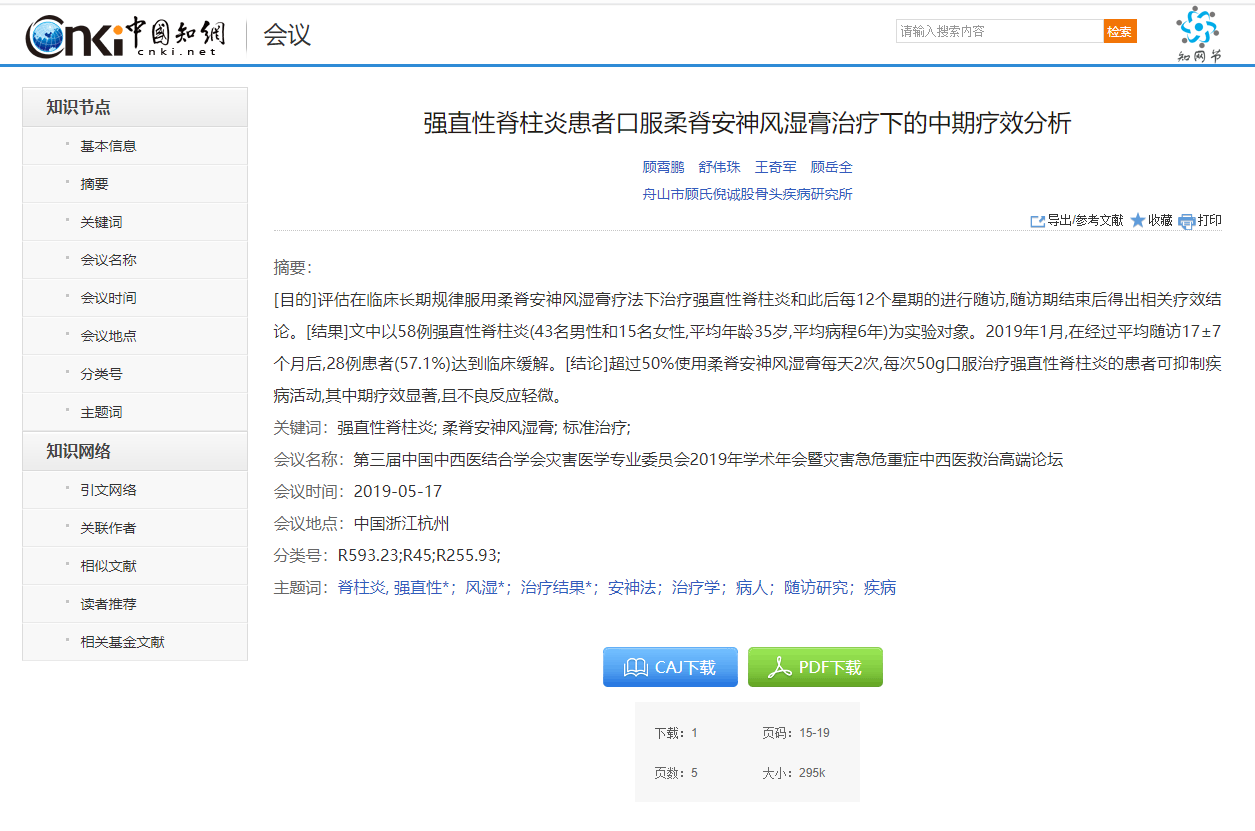Open author 顾霄鹏 link
1255x831 pixels.
[663, 167]
